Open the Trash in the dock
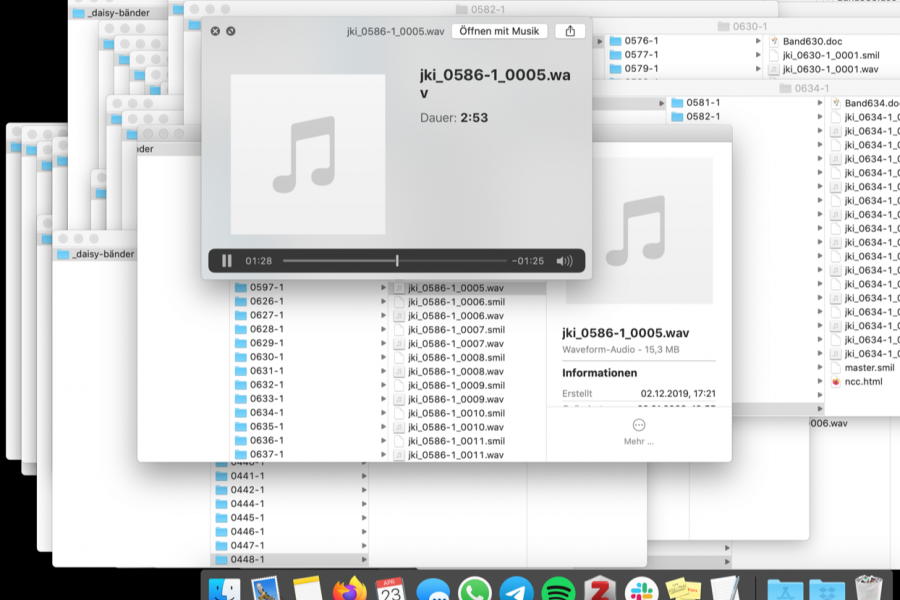 pos(869,588)
